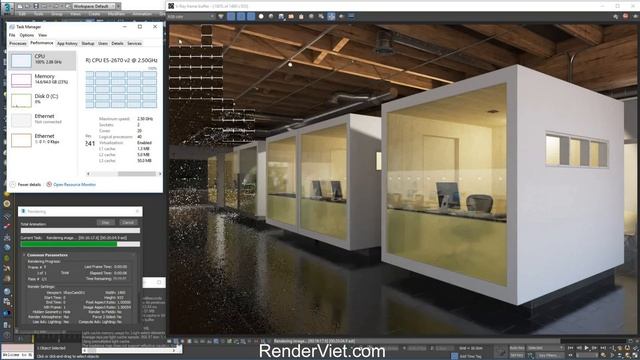
Task: Click the clear image icon in VFB
Action: (301, 16)
